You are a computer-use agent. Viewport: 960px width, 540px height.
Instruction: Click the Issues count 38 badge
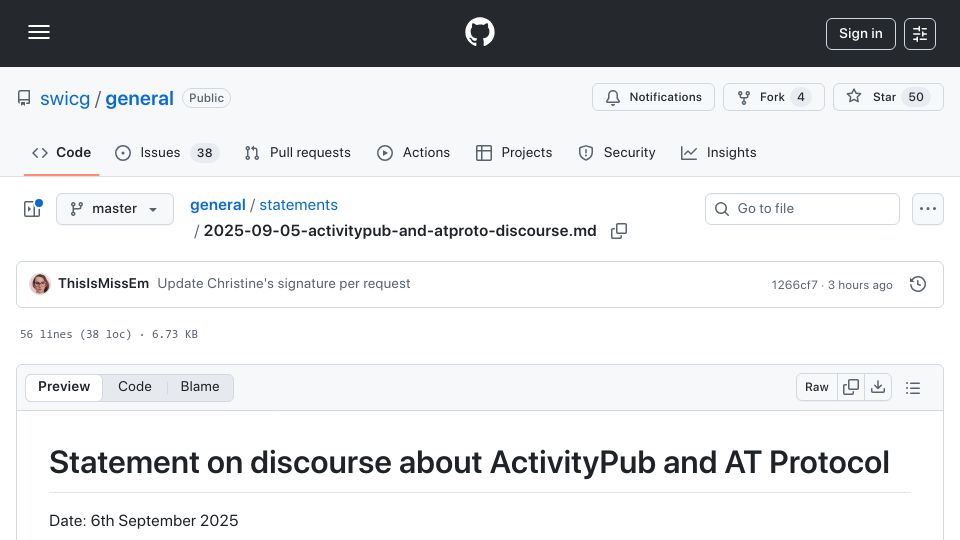tap(204, 153)
